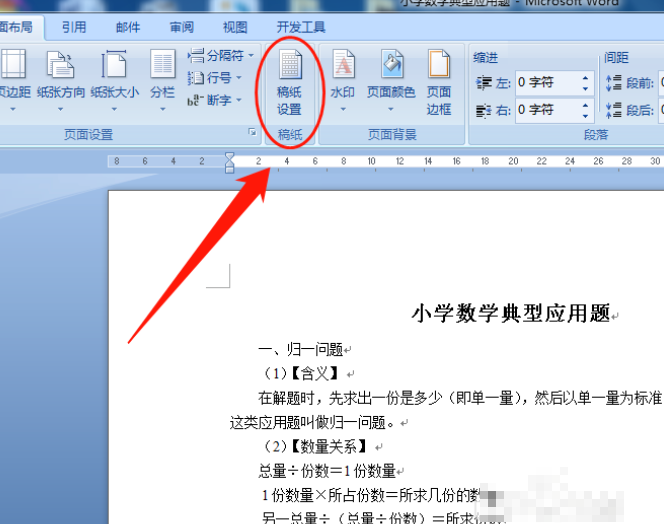This screenshot has height=524, width=664.
Task: Expand the 水印 dropdown arrow
Action: click(343, 109)
